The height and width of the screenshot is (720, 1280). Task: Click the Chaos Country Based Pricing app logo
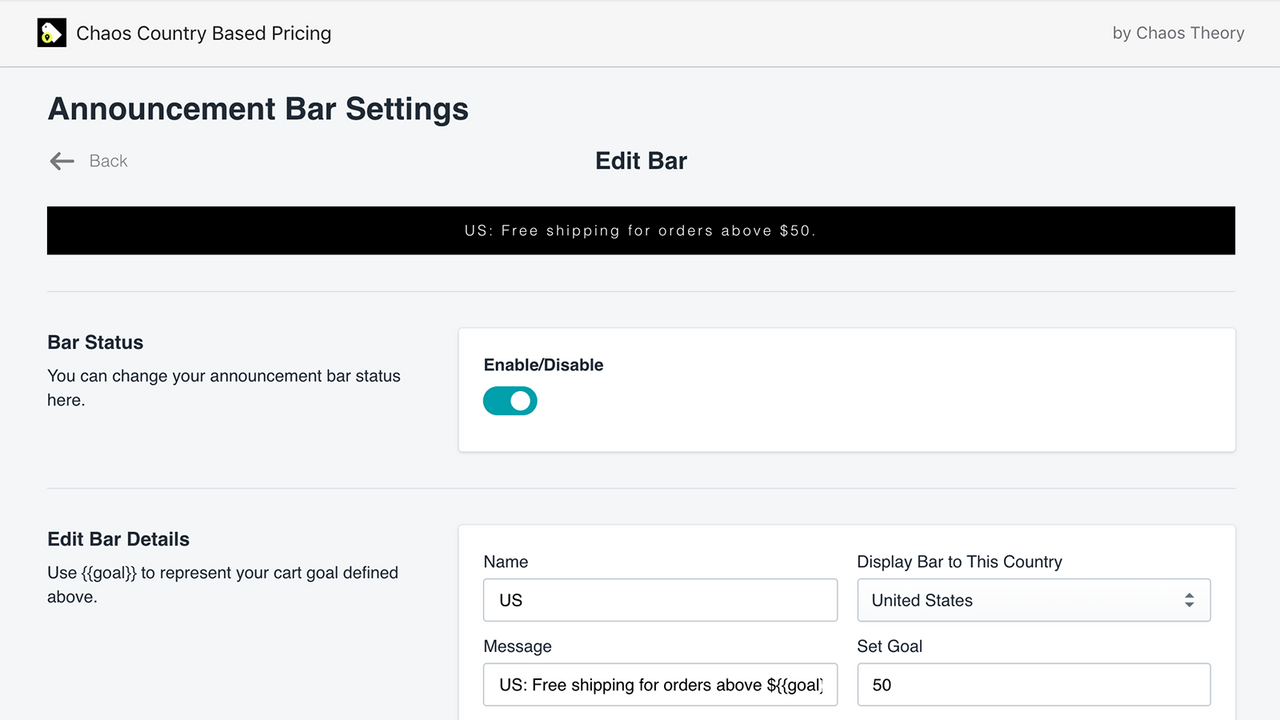52,33
